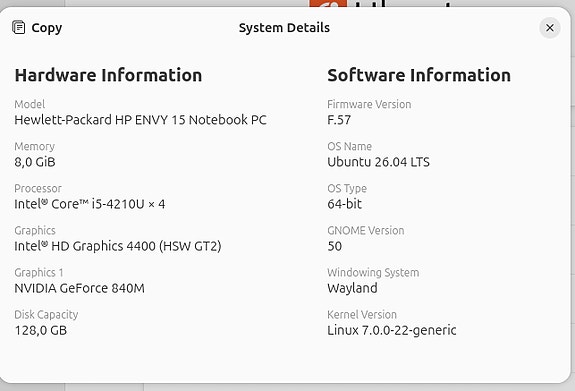Viewport: 575px width, 391px height.
Task: Select the GNOME version value 50
Action: 334,246
